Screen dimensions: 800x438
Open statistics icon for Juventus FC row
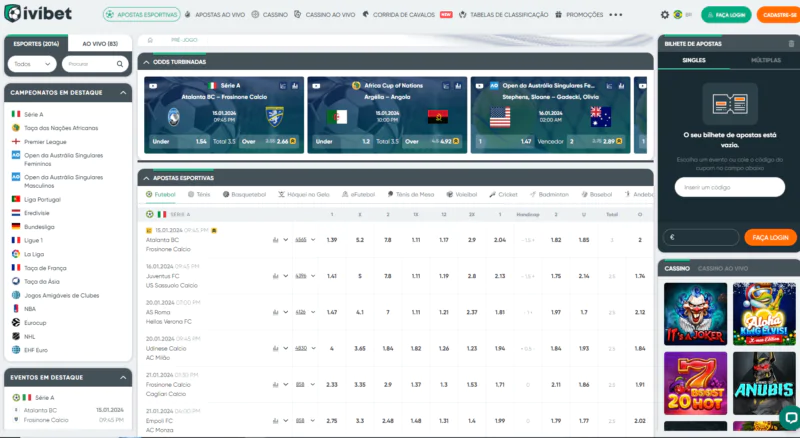click(x=276, y=276)
